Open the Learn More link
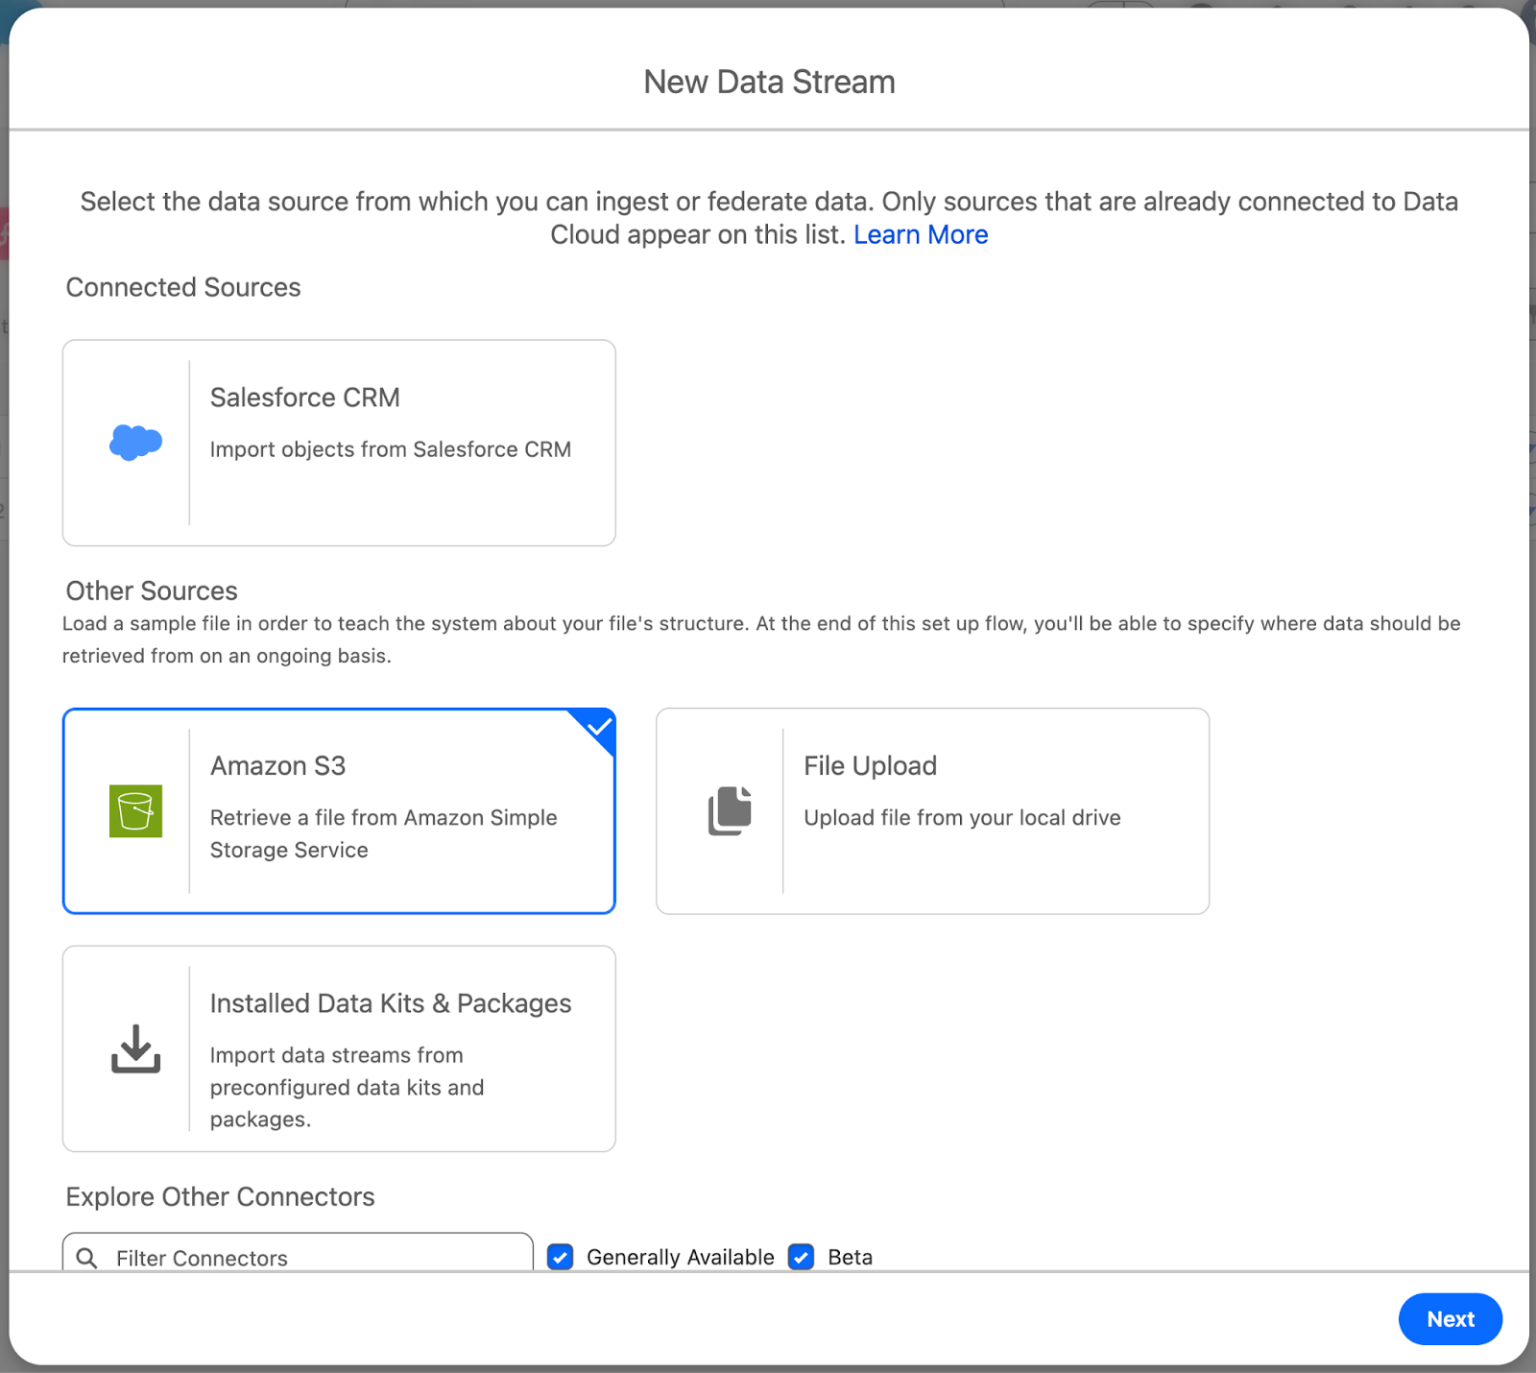 [x=921, y=235]
